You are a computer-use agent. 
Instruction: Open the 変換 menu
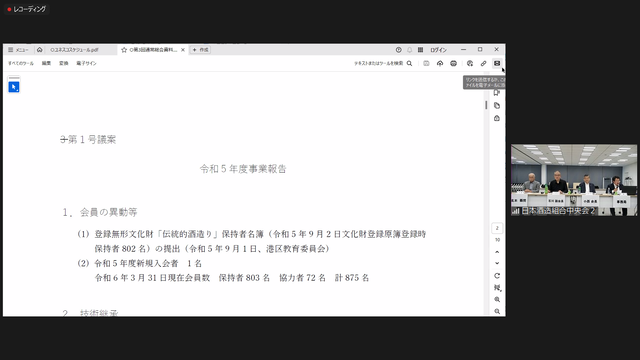64,63
